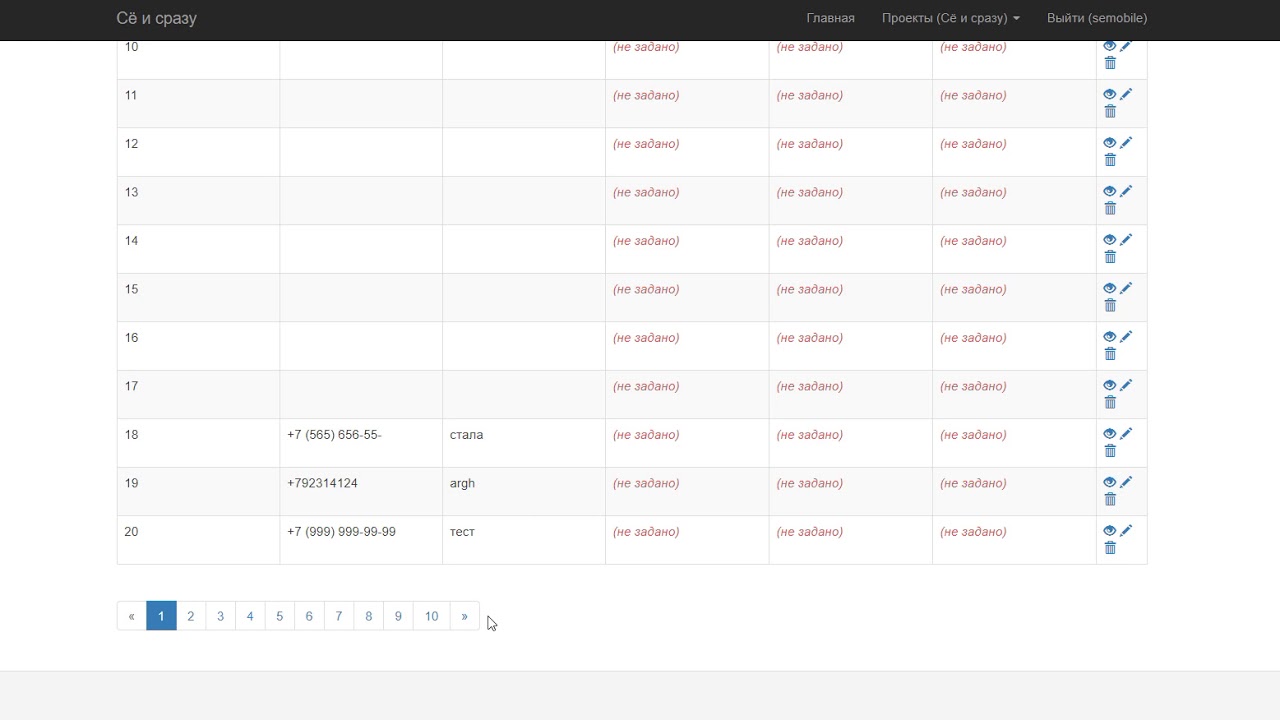
Task: Open pagination page 9
Action: (398, 616)
